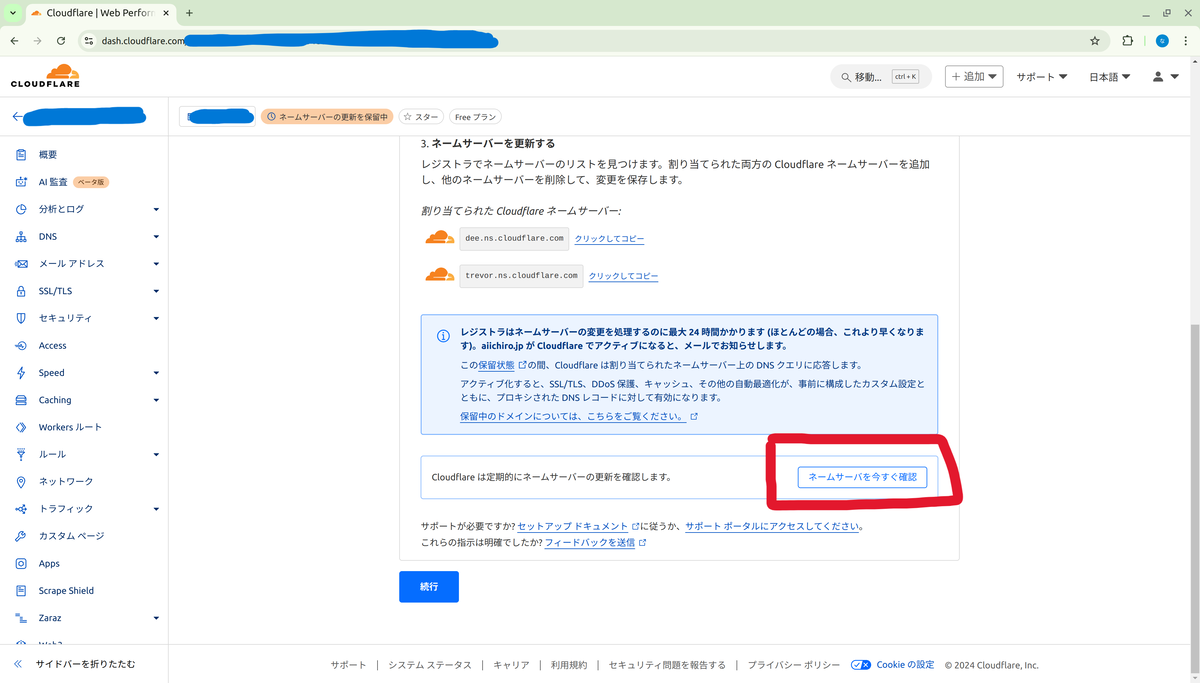1200x683 pixels.
Task: Open the 追加 dropdown button
Action: point(974,77)
